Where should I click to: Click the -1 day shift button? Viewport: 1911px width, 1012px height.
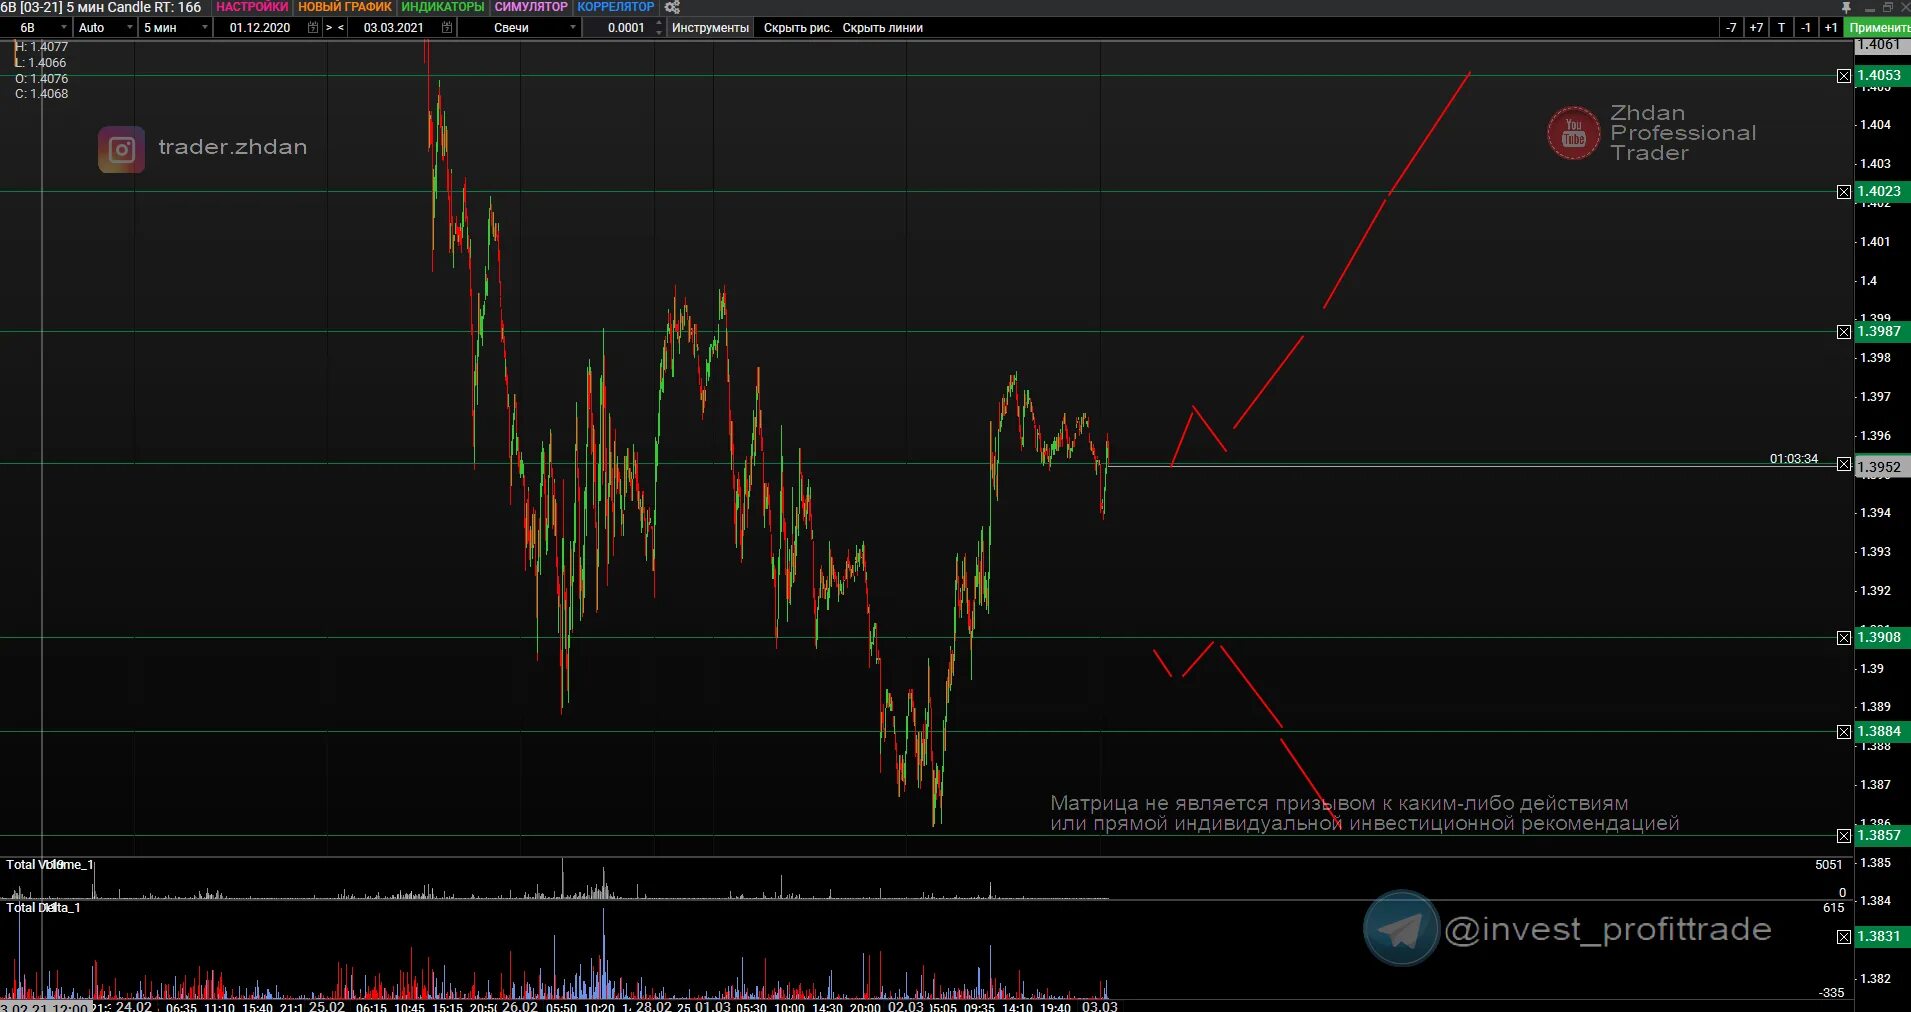(1806, 28)
